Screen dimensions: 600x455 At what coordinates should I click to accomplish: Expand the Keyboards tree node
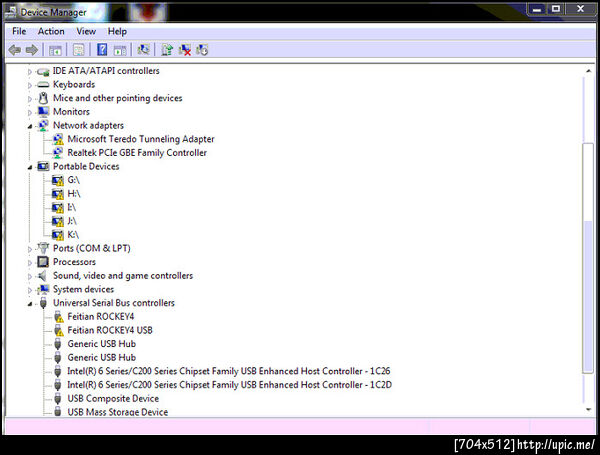(x=29, y=85)
